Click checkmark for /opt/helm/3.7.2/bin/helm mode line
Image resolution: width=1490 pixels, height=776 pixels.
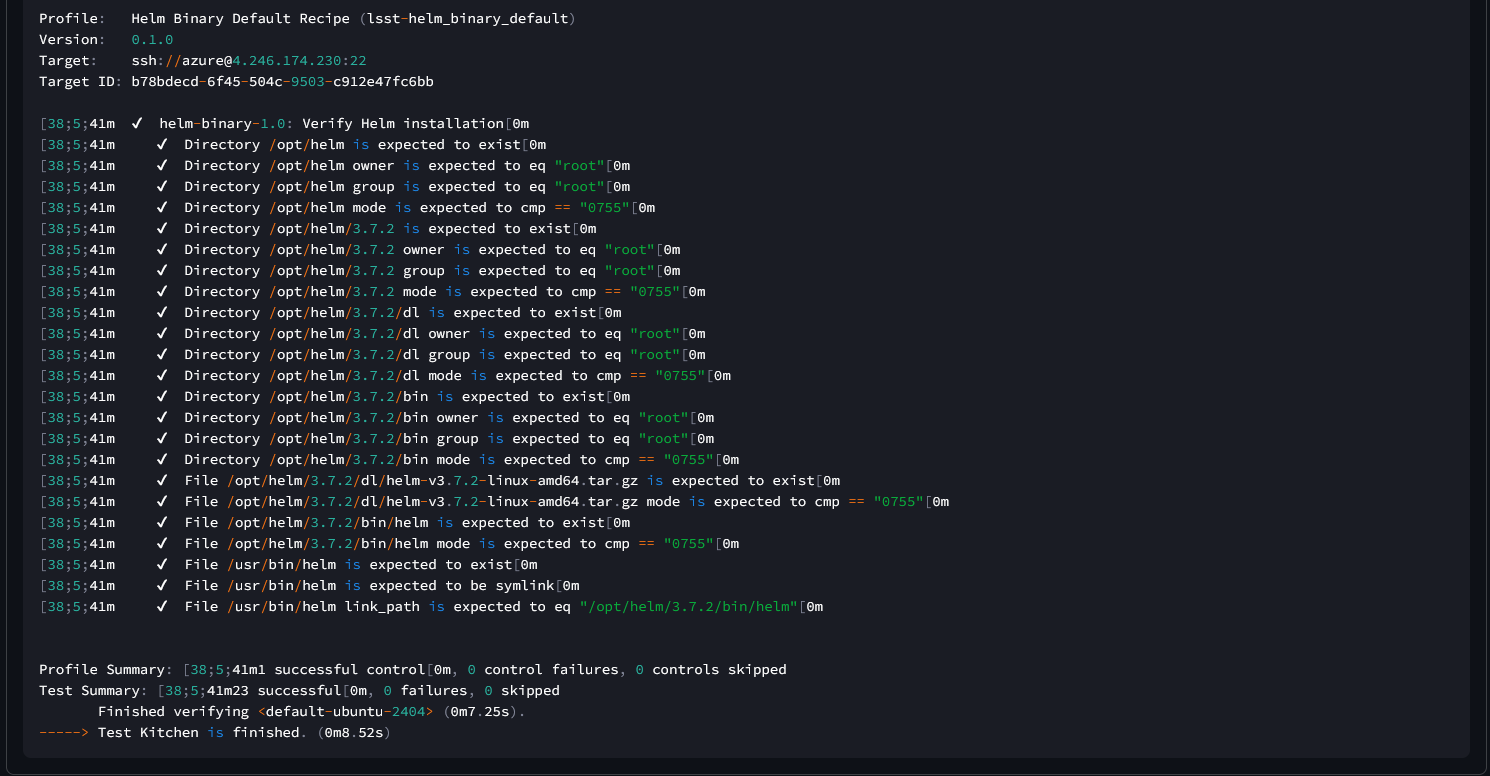(162, 544)
